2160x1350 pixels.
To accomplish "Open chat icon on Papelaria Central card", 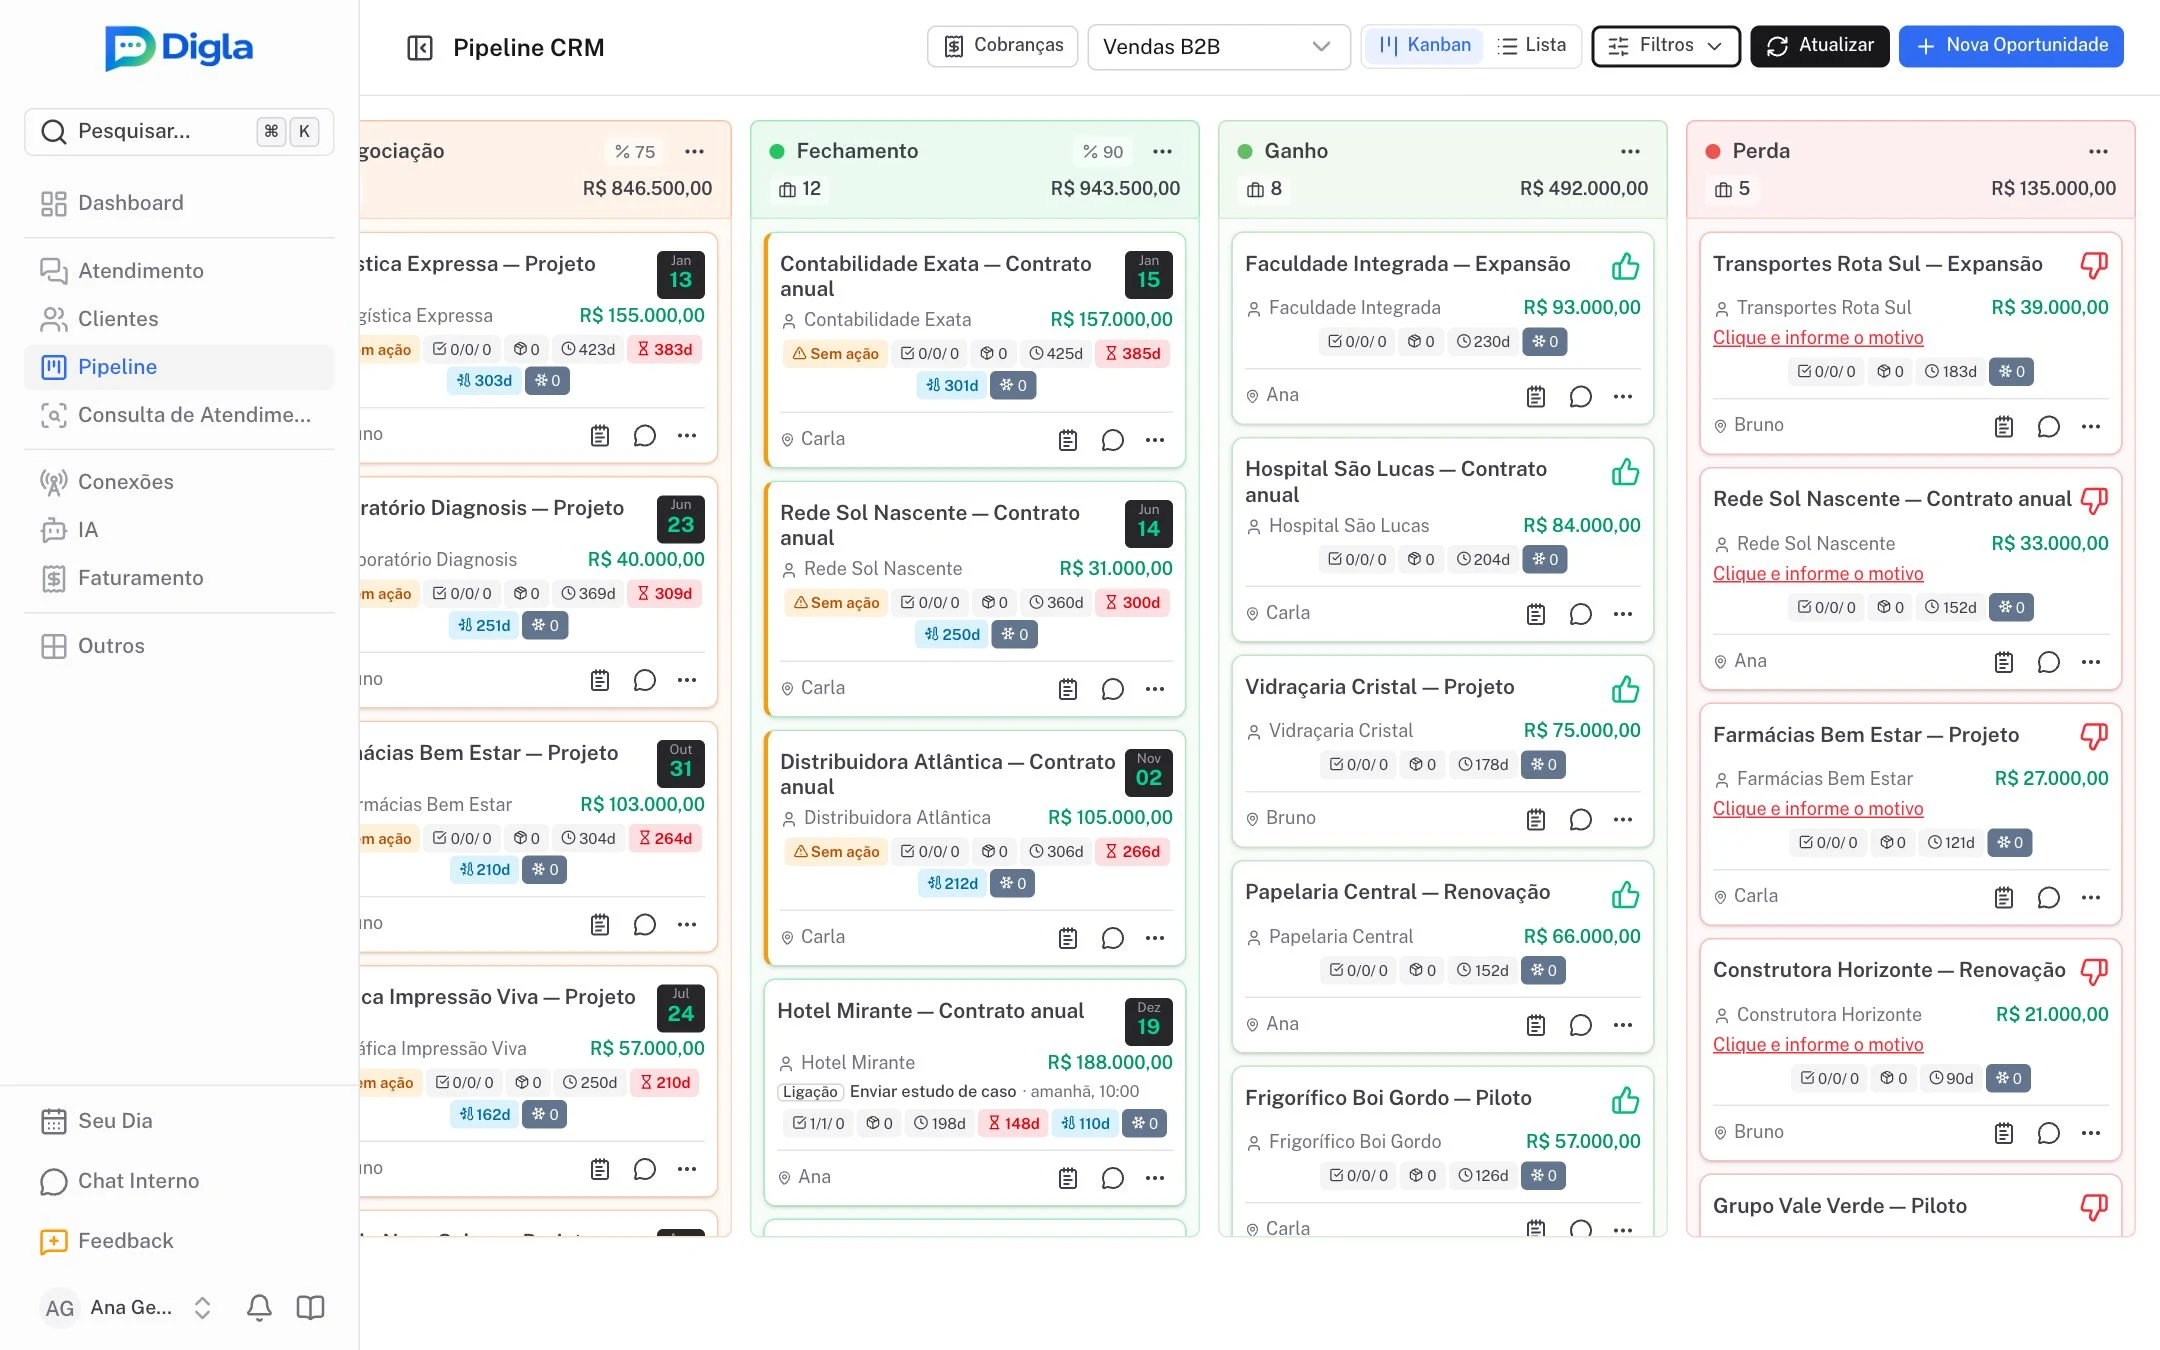I will pos(1581,1025).
